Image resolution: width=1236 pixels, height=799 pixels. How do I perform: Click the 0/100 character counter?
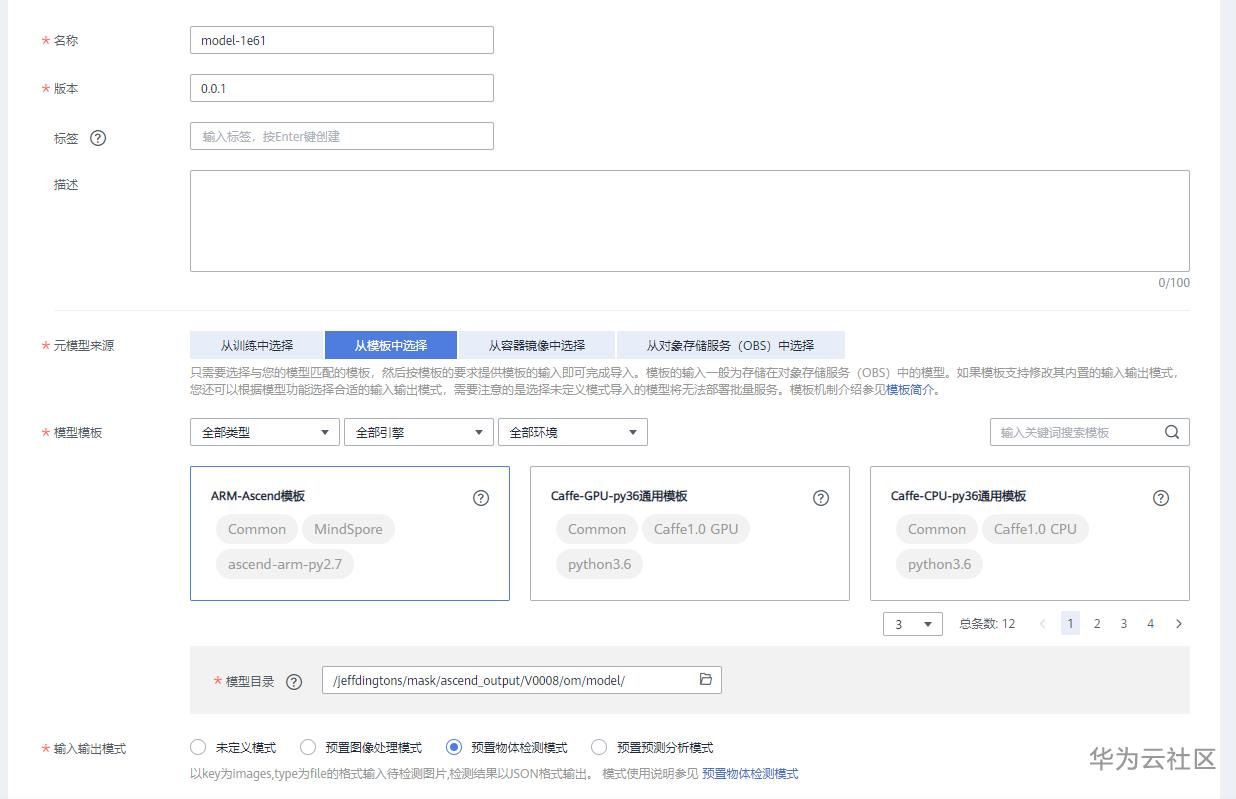pyautogui.click(x=1174, y=283)
